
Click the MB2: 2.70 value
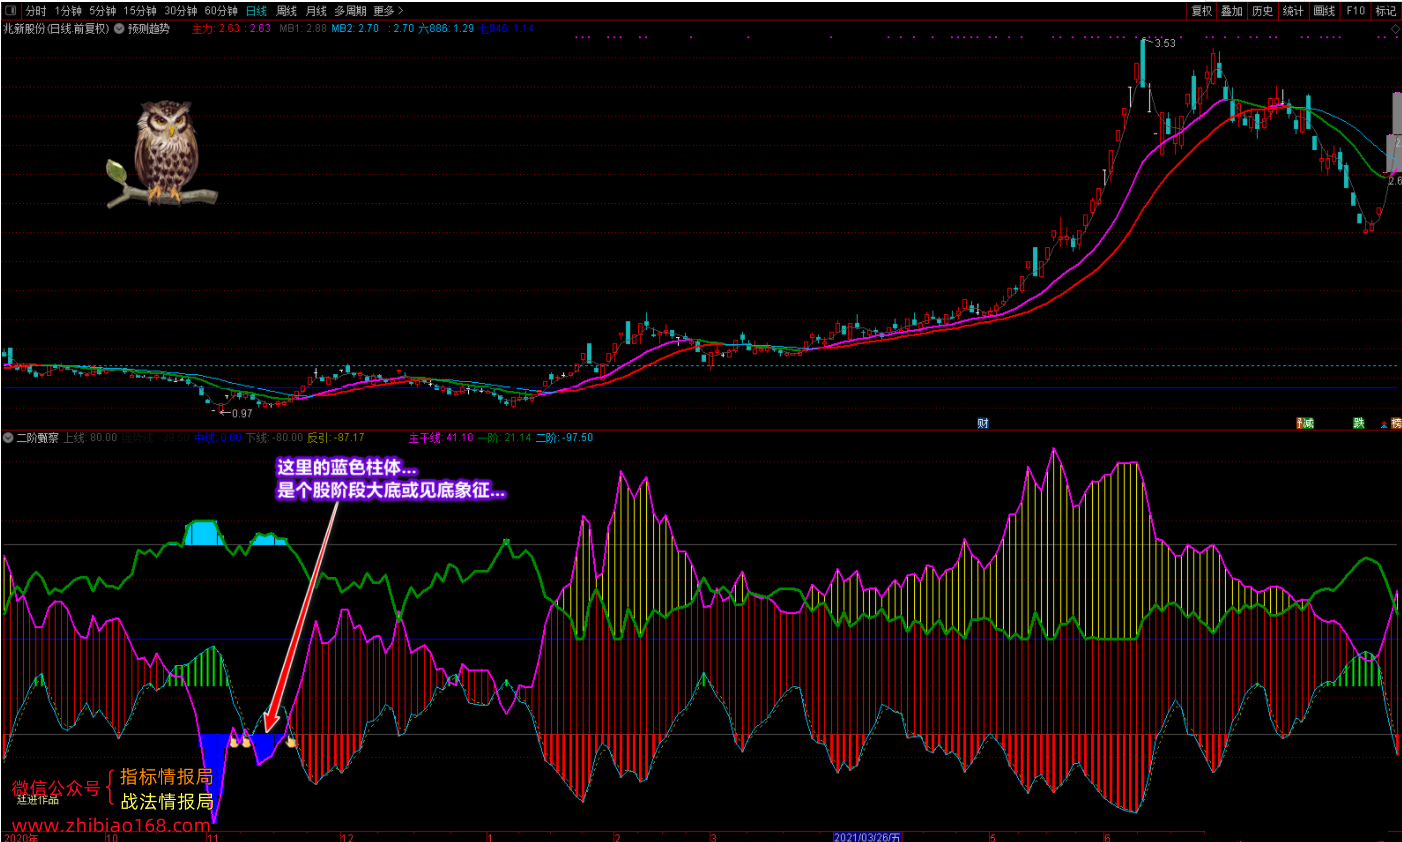[355, 29]
